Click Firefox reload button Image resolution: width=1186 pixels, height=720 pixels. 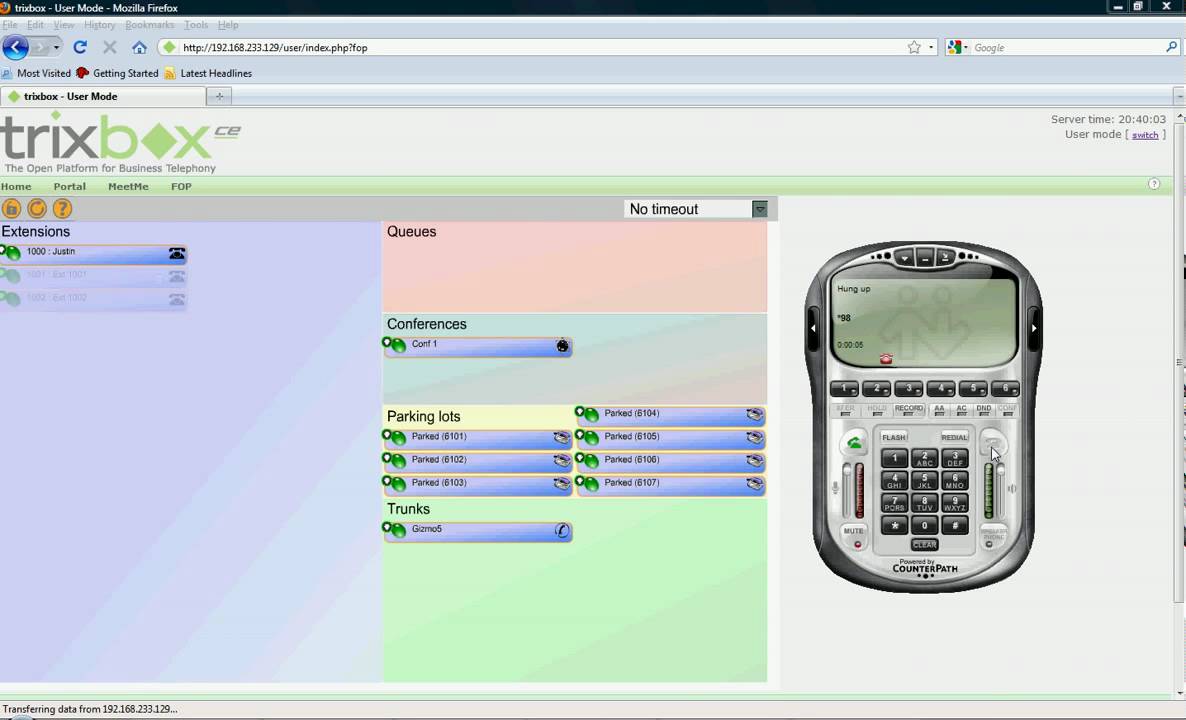pyautogui.click(x=79, y=47)
